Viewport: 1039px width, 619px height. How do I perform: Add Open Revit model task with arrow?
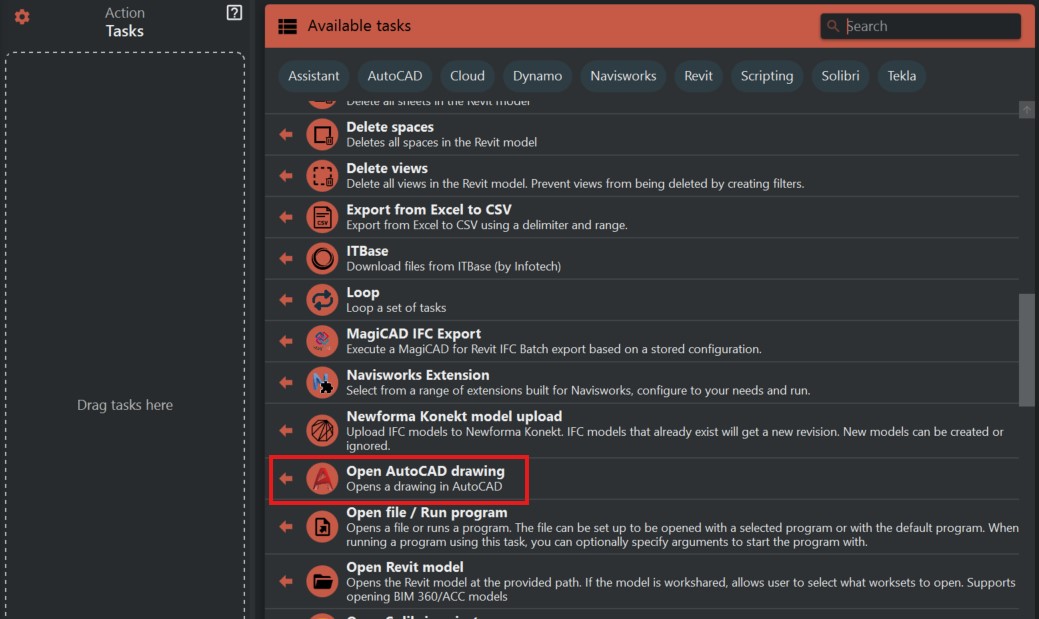click(x=286, y=581)
